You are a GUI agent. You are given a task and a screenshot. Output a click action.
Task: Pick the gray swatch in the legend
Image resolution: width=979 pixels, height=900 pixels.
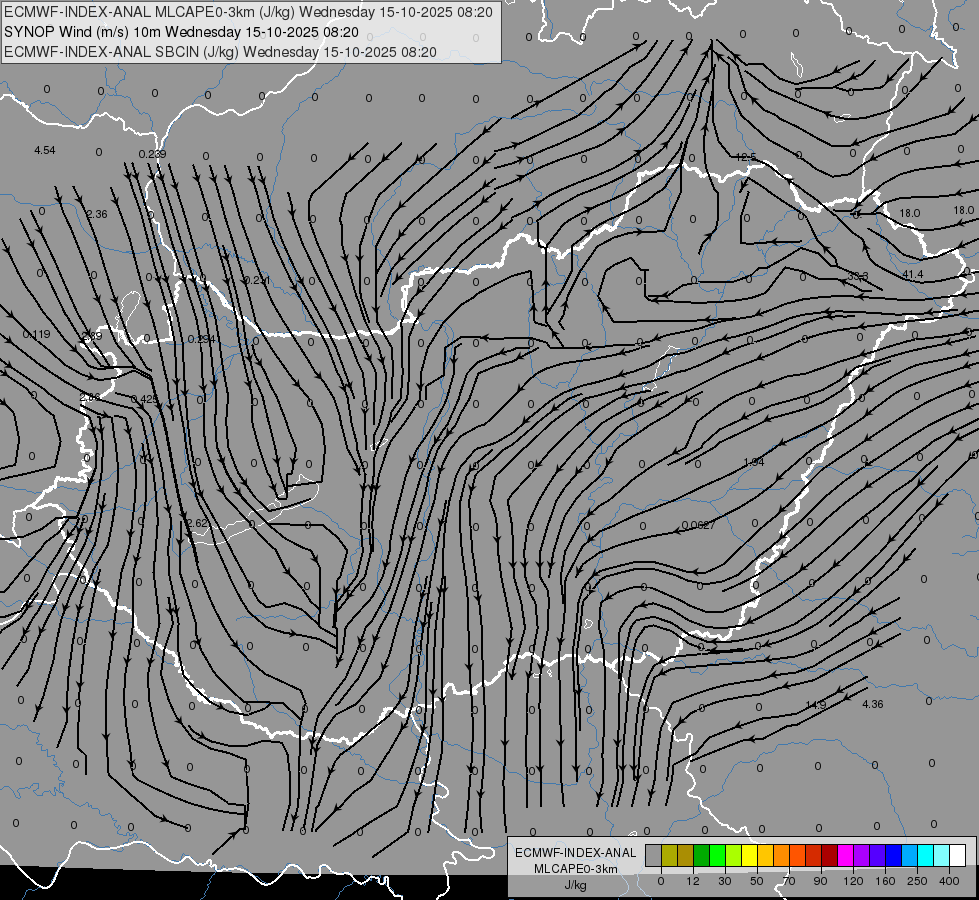coord(653,855)
